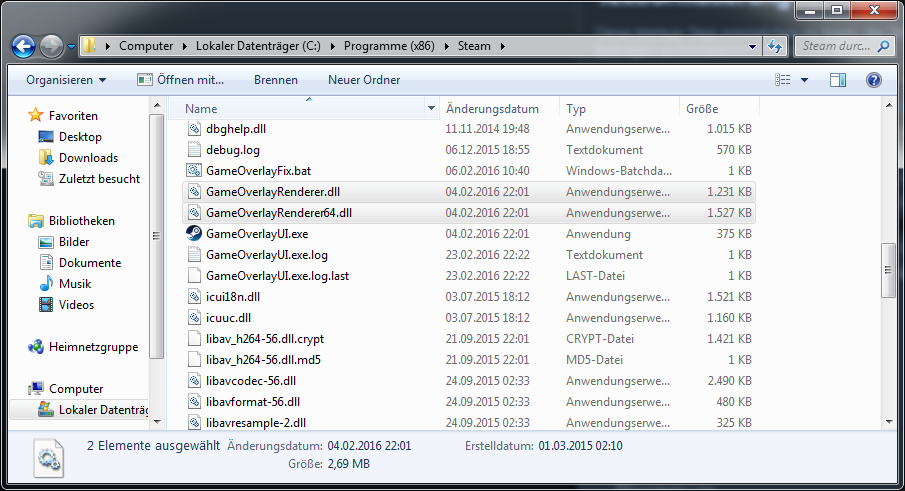This screenshot has height=491, width=905.
Task: Select GameOverlayUI.exe.log.last file icon
Action: click(194, 276)
